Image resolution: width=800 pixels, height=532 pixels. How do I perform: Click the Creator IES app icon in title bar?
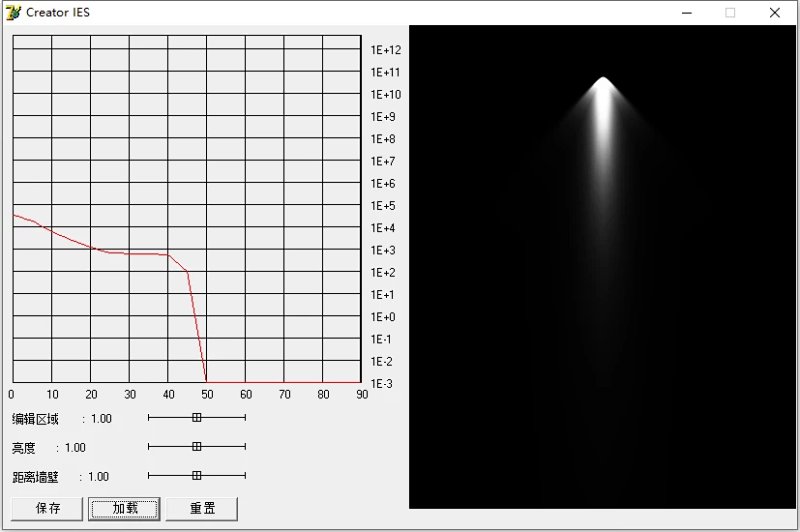(x=13, y=12)
